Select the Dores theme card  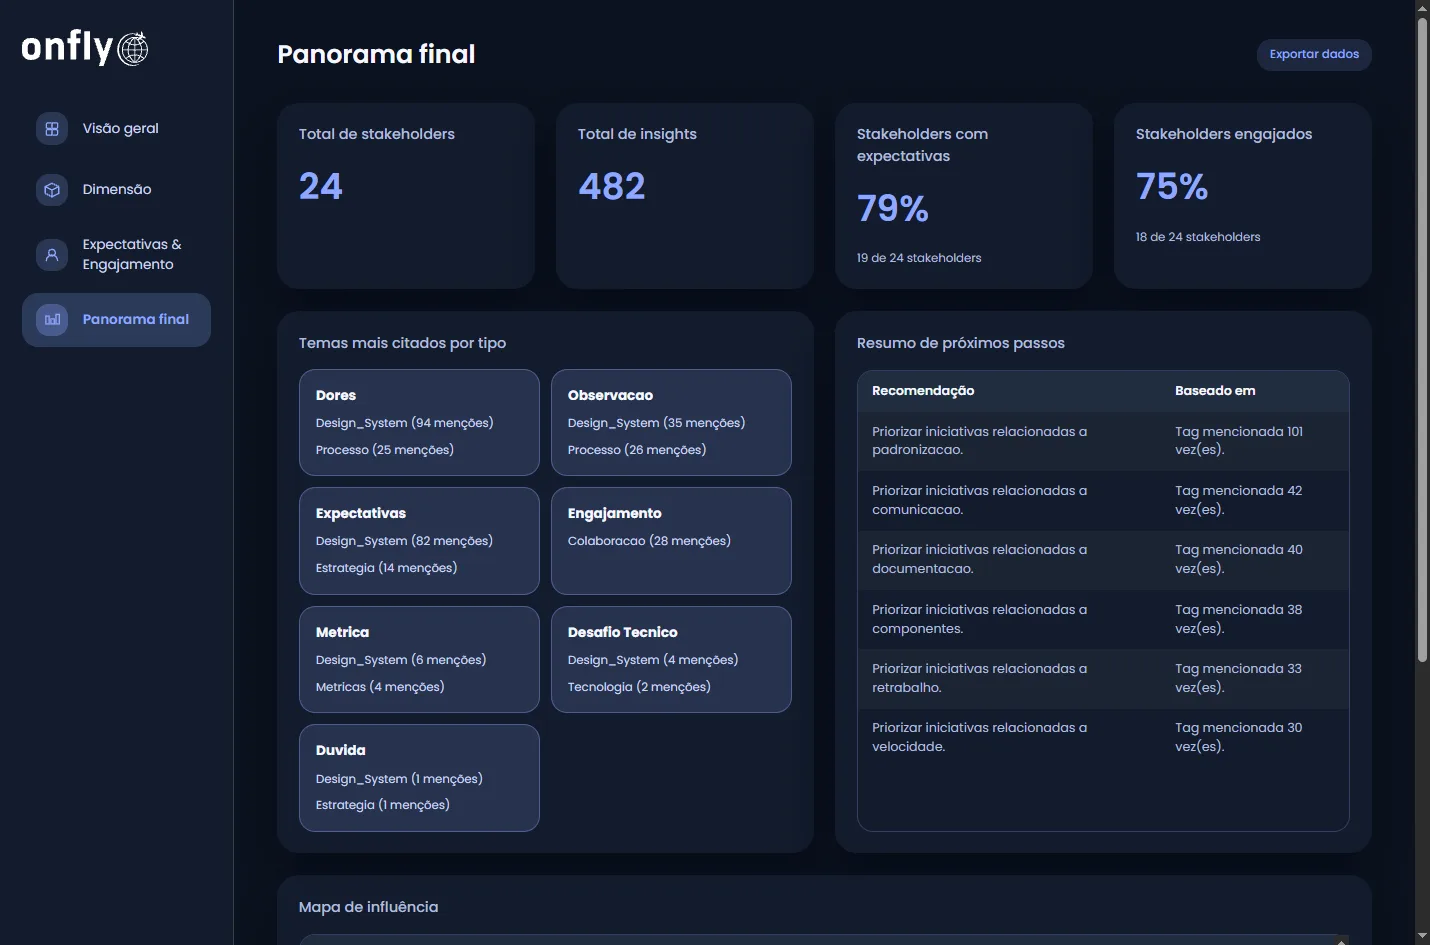[x=419, y=423]
